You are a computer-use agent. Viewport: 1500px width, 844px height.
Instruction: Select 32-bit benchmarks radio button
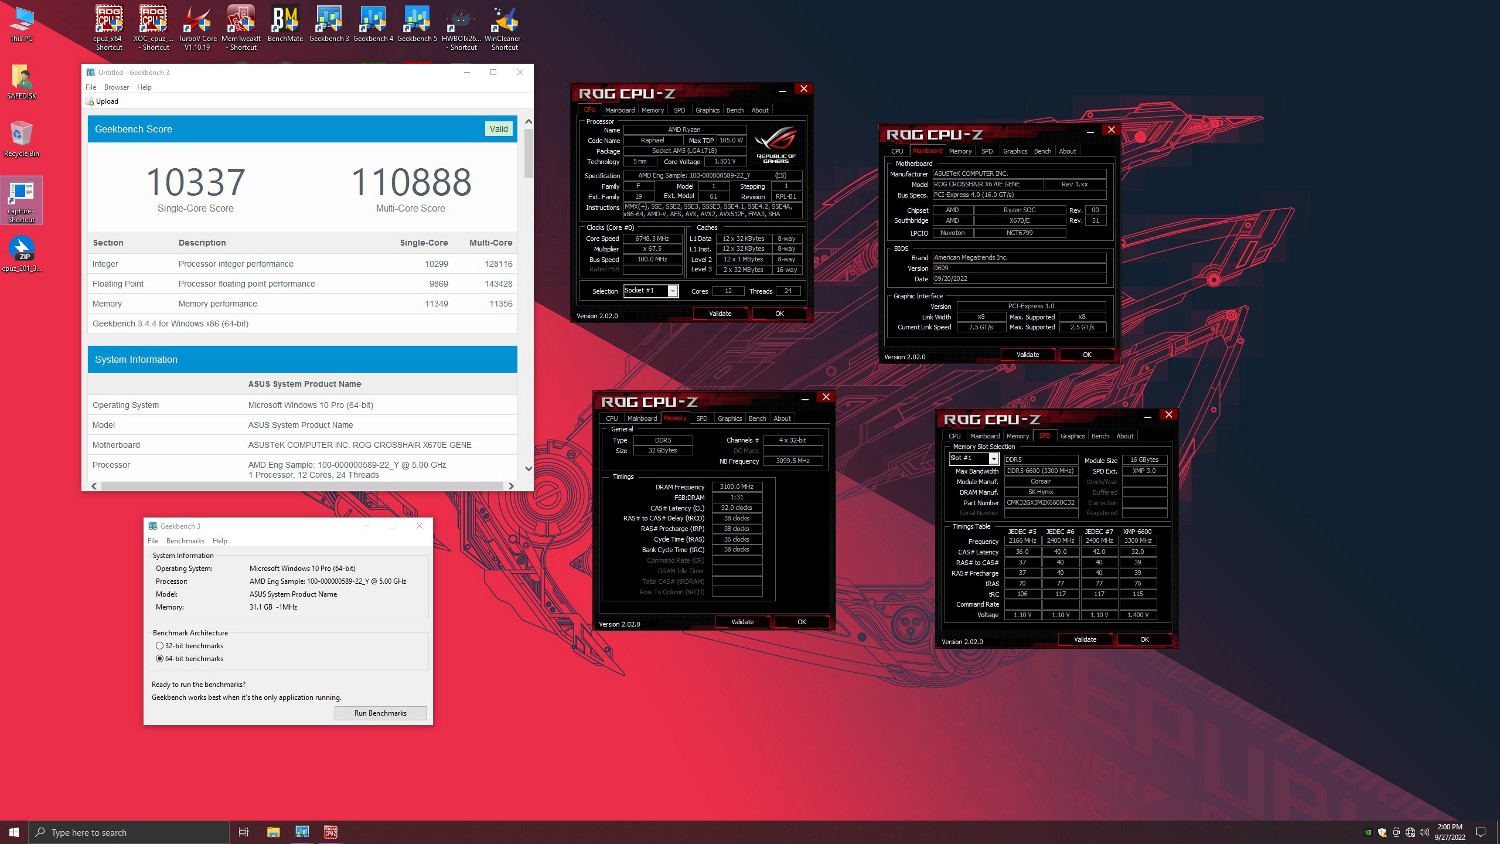point(159,646)
